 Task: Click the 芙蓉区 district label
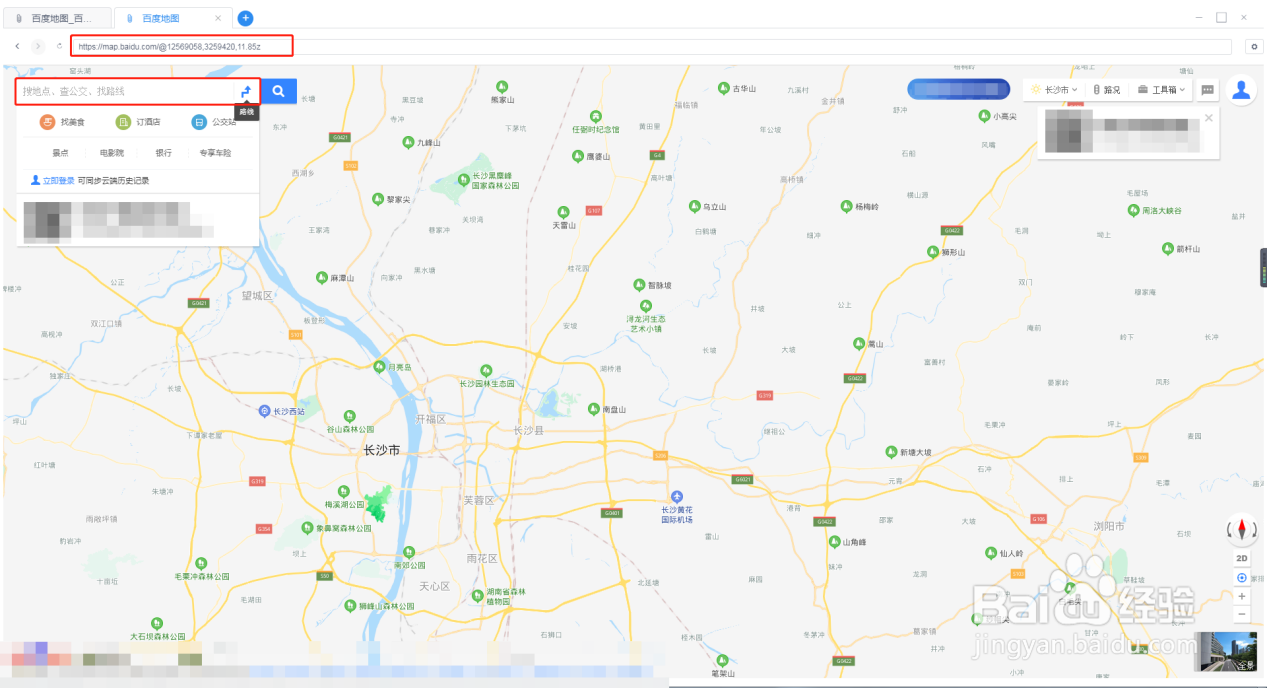pos(480,500)
